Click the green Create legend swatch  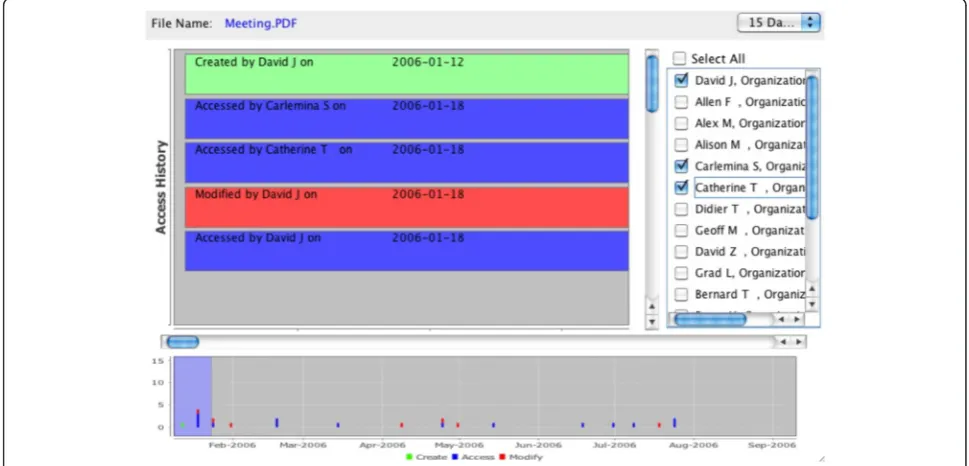pyautogui.click(x=408, y=457)
